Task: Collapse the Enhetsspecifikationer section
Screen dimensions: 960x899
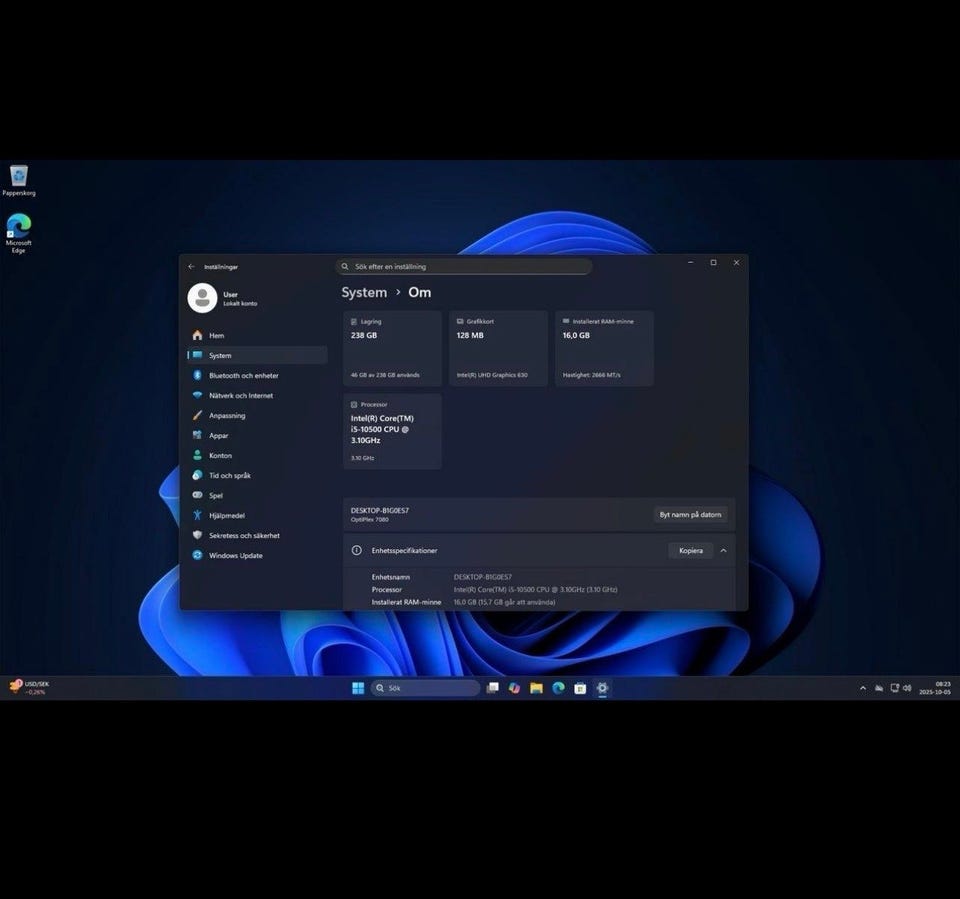Action: pos(723,551)
